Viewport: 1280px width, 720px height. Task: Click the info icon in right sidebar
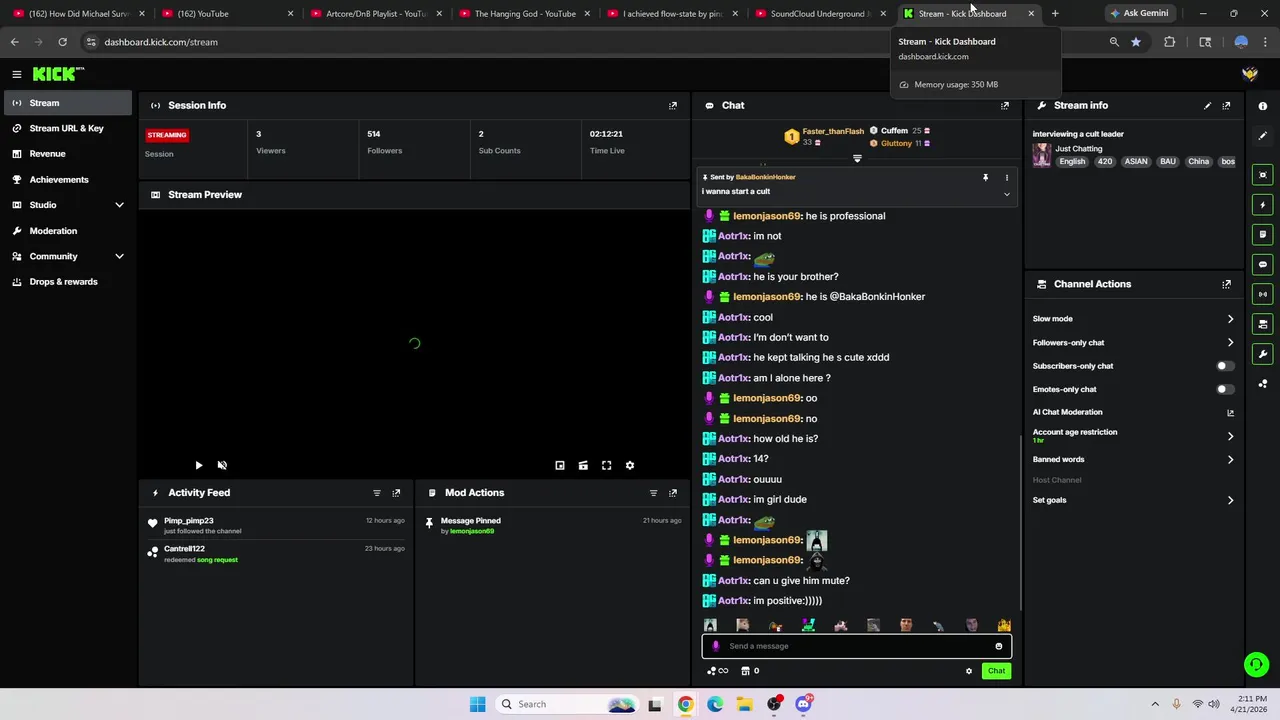pos(1263,106)
